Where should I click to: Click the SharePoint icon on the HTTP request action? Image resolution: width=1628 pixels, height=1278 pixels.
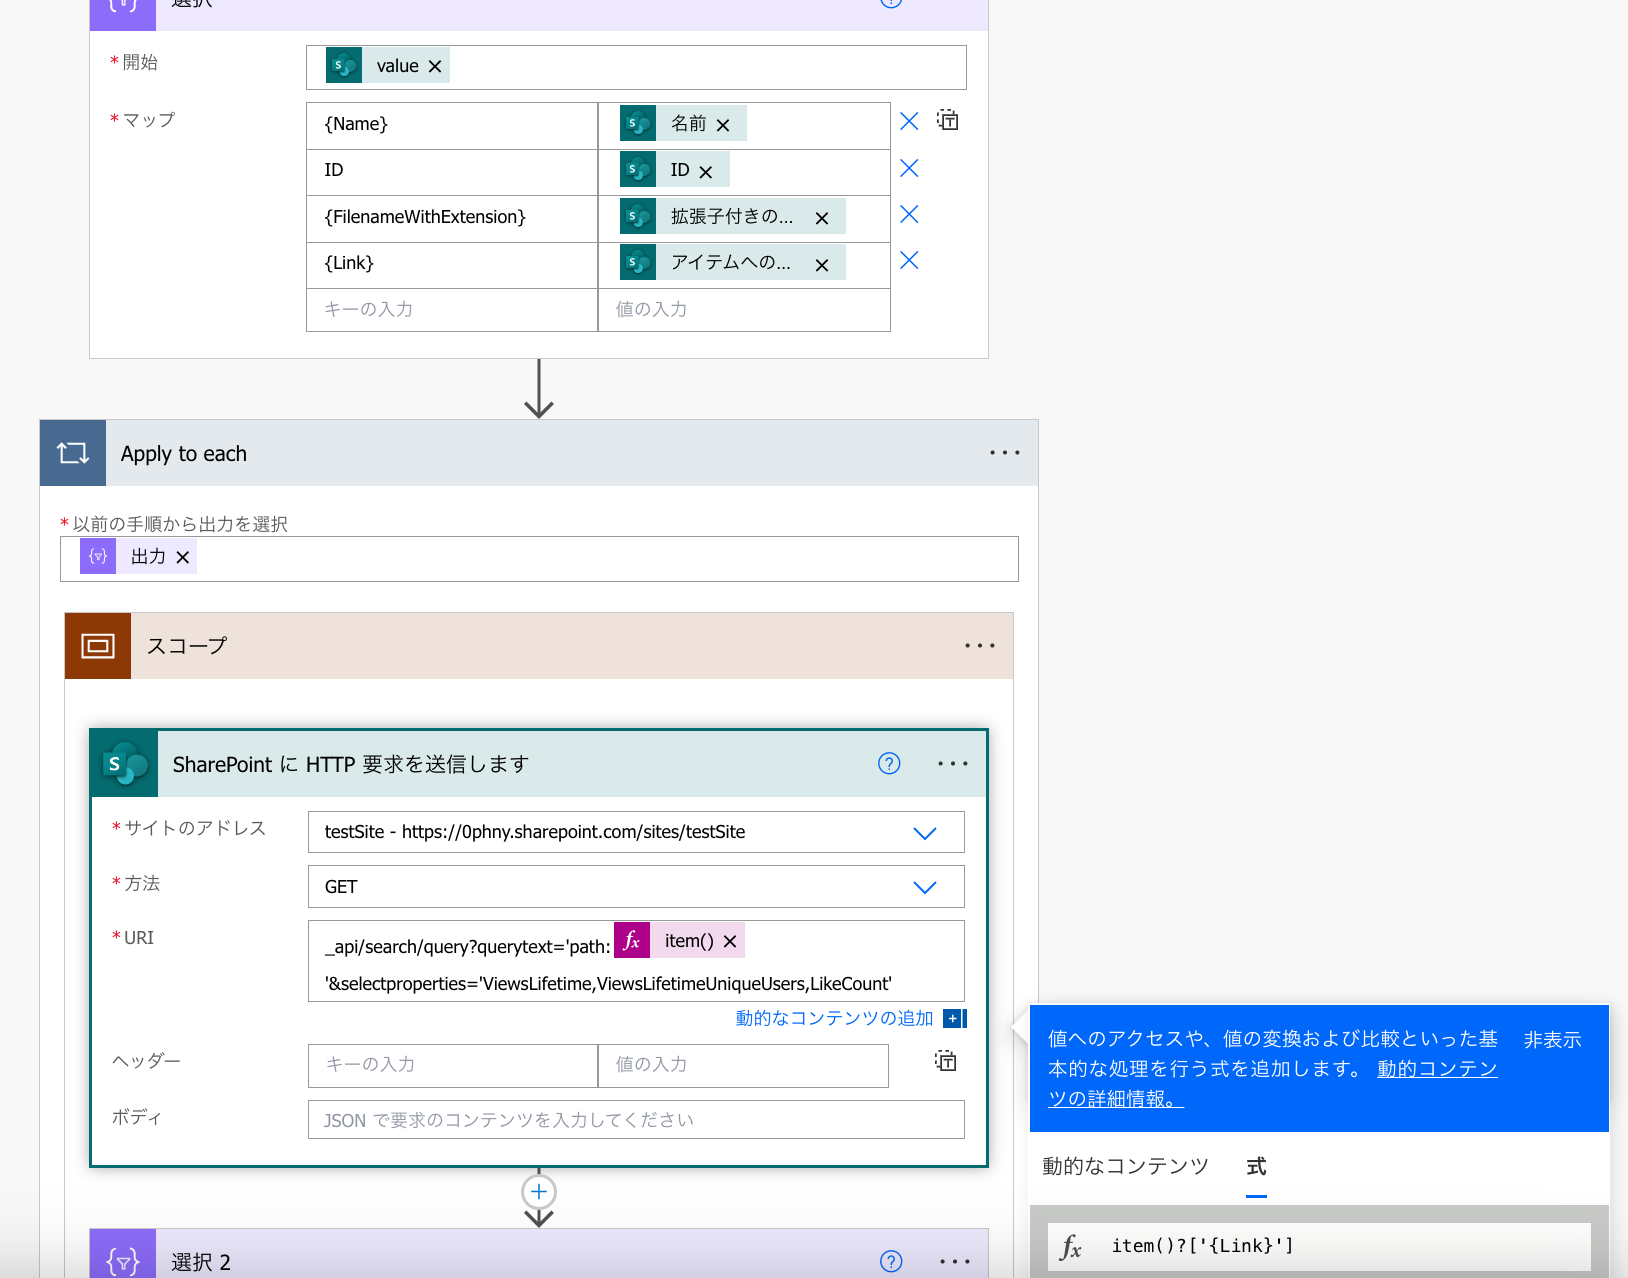click(x=123, y=763)
